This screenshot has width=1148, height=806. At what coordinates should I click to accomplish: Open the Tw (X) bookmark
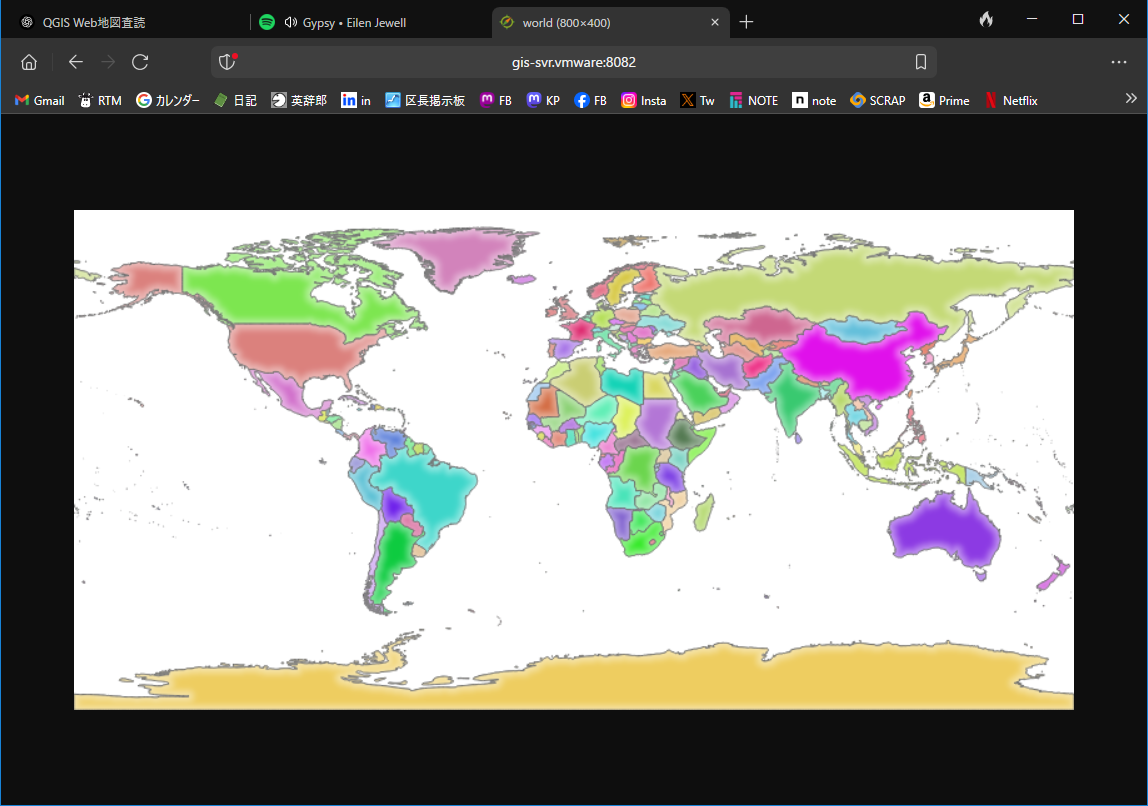tap(697, 100)
